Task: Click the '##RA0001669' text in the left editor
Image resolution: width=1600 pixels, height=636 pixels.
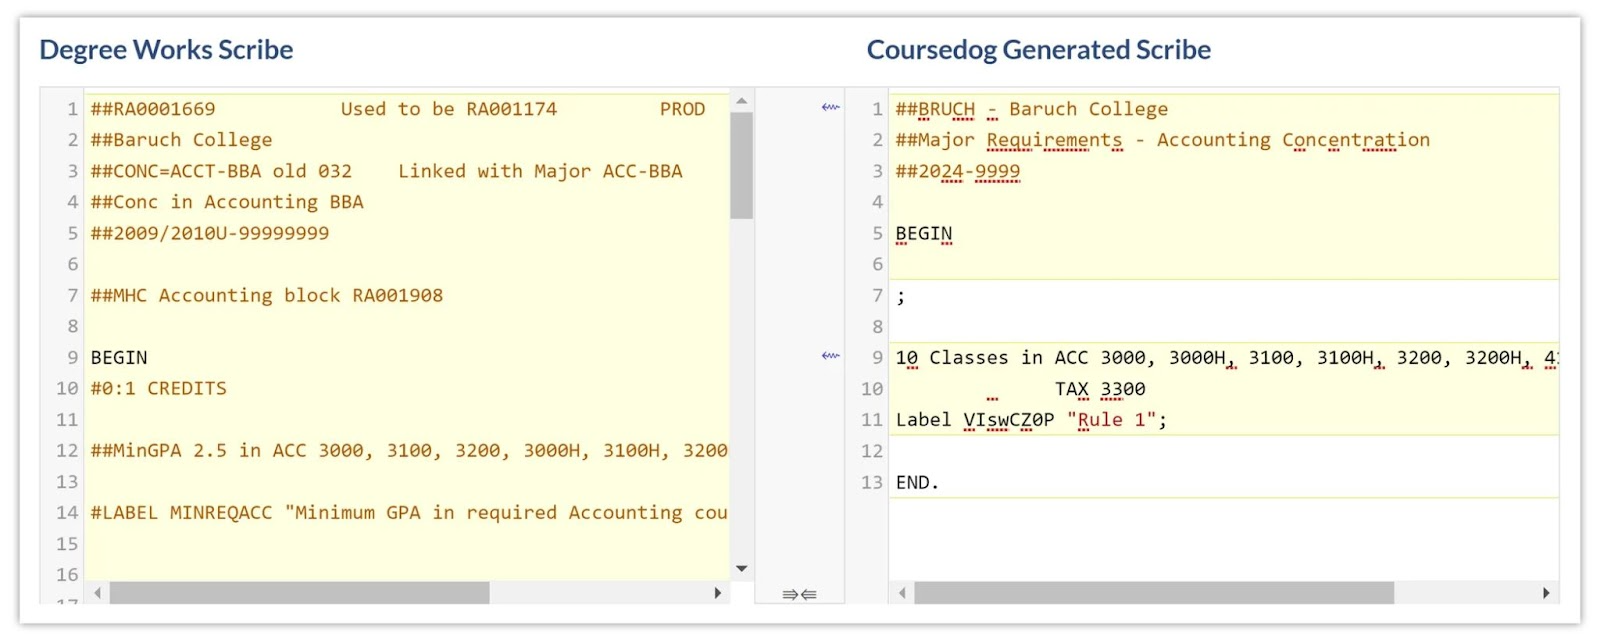Action: [x=153, y=109]
